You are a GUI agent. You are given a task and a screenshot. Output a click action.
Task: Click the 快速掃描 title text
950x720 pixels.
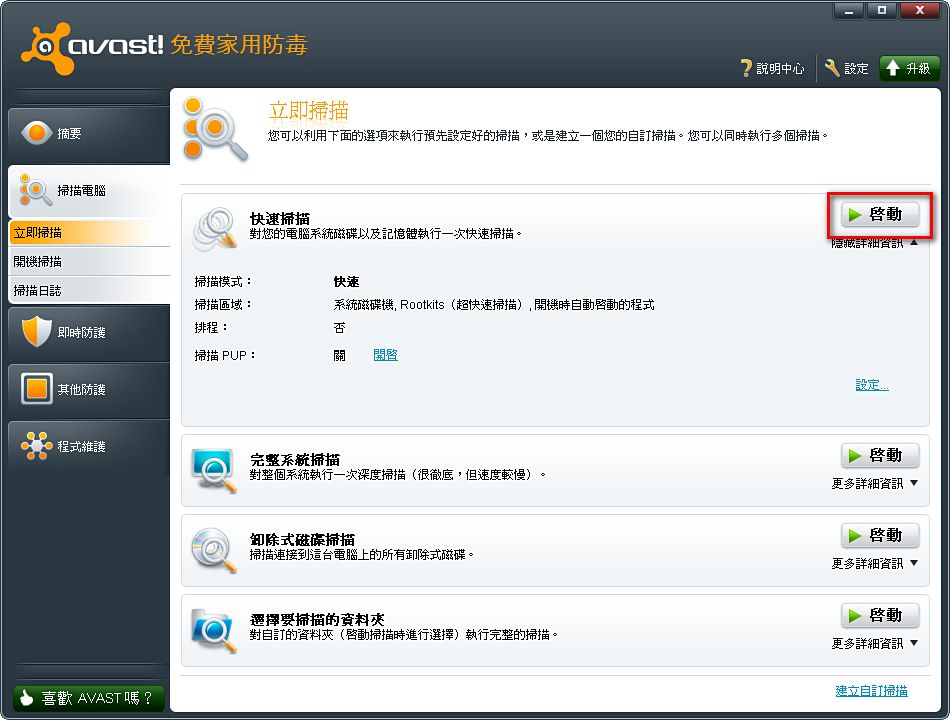point(279,218)
